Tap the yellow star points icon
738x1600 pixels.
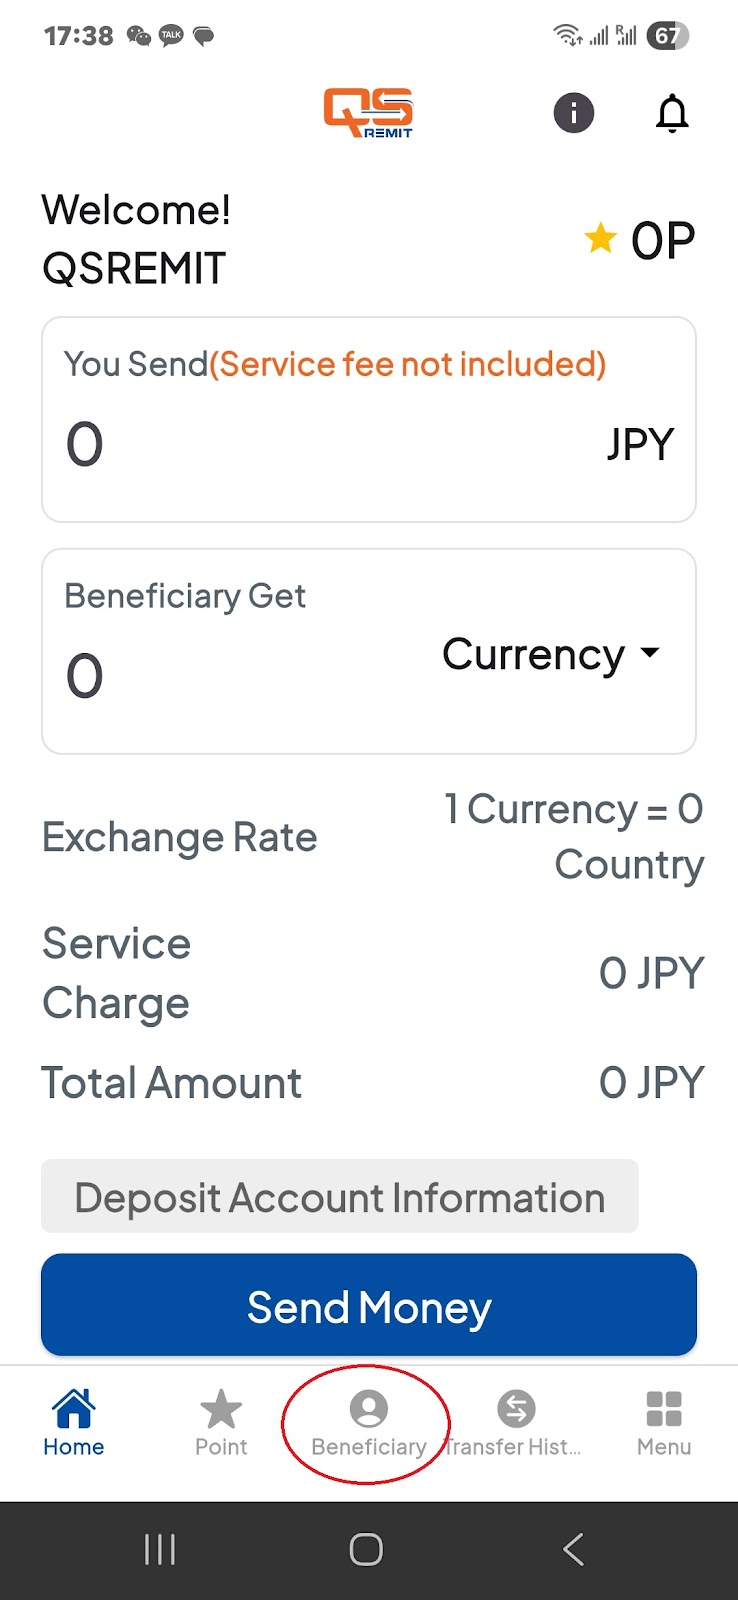pos(600,239)
